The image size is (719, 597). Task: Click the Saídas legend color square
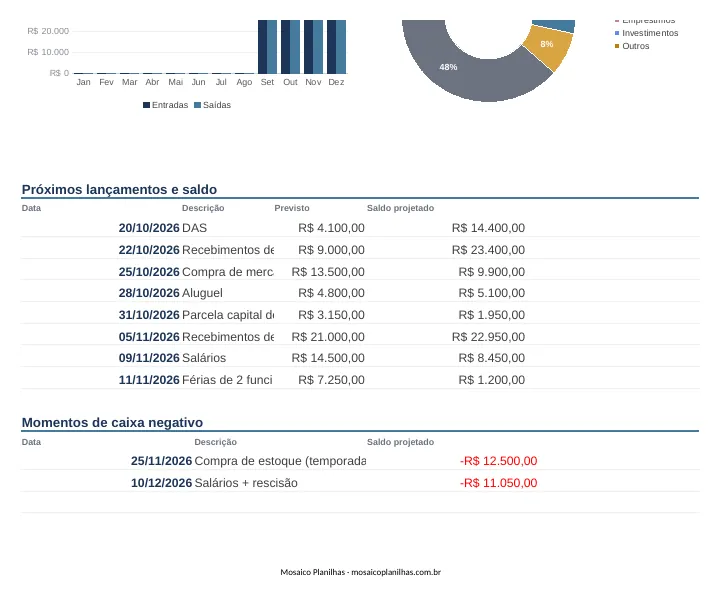198,105
